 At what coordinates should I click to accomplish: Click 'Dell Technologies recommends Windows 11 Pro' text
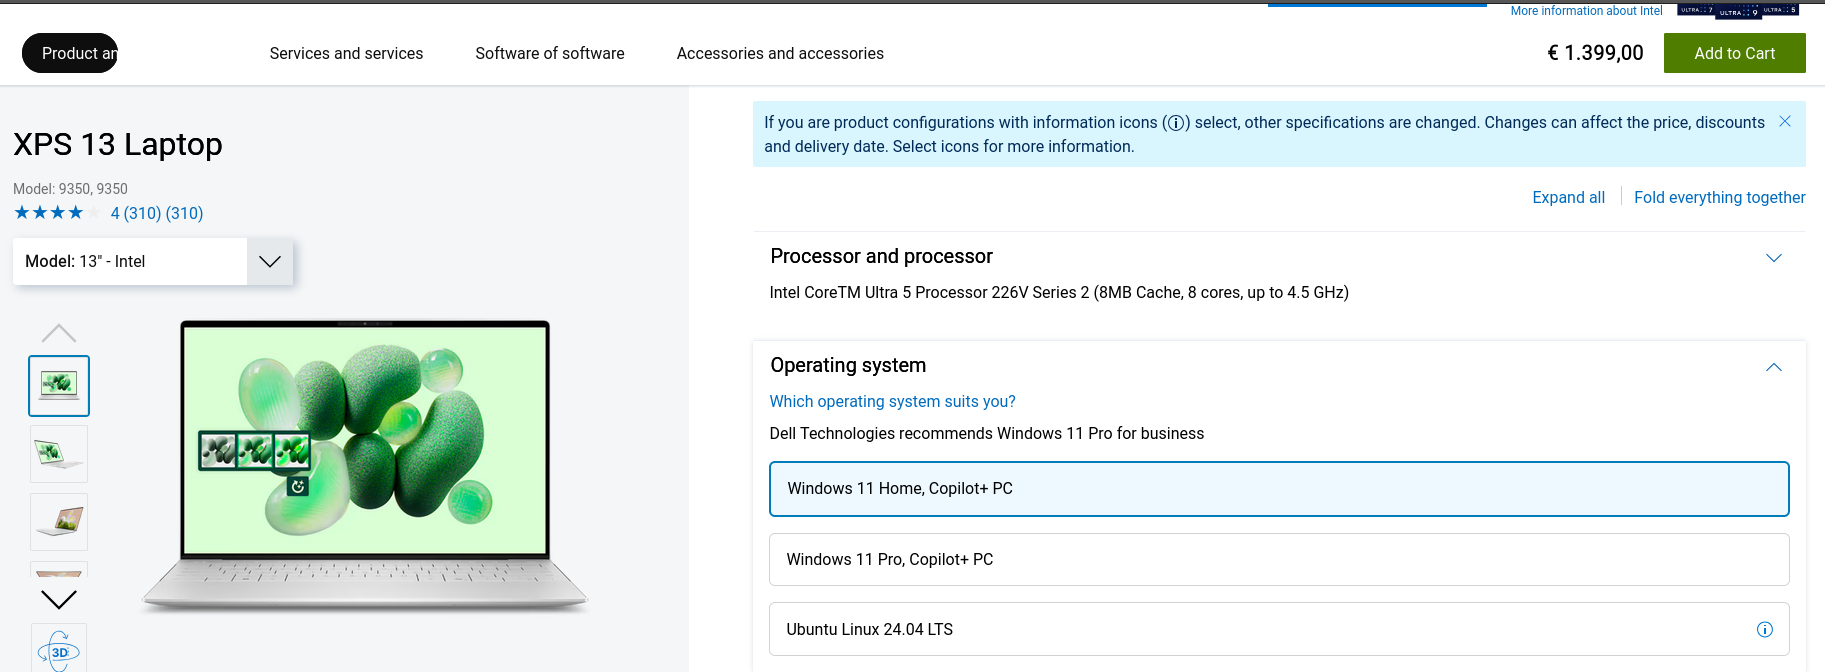click(986, 433)
